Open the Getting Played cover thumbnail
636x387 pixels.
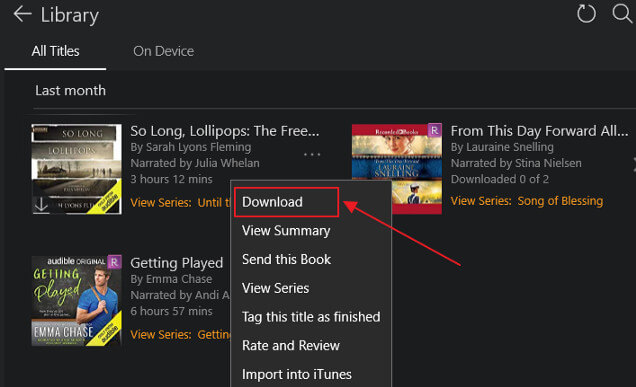pyautogui.click(x=76, y=301)
